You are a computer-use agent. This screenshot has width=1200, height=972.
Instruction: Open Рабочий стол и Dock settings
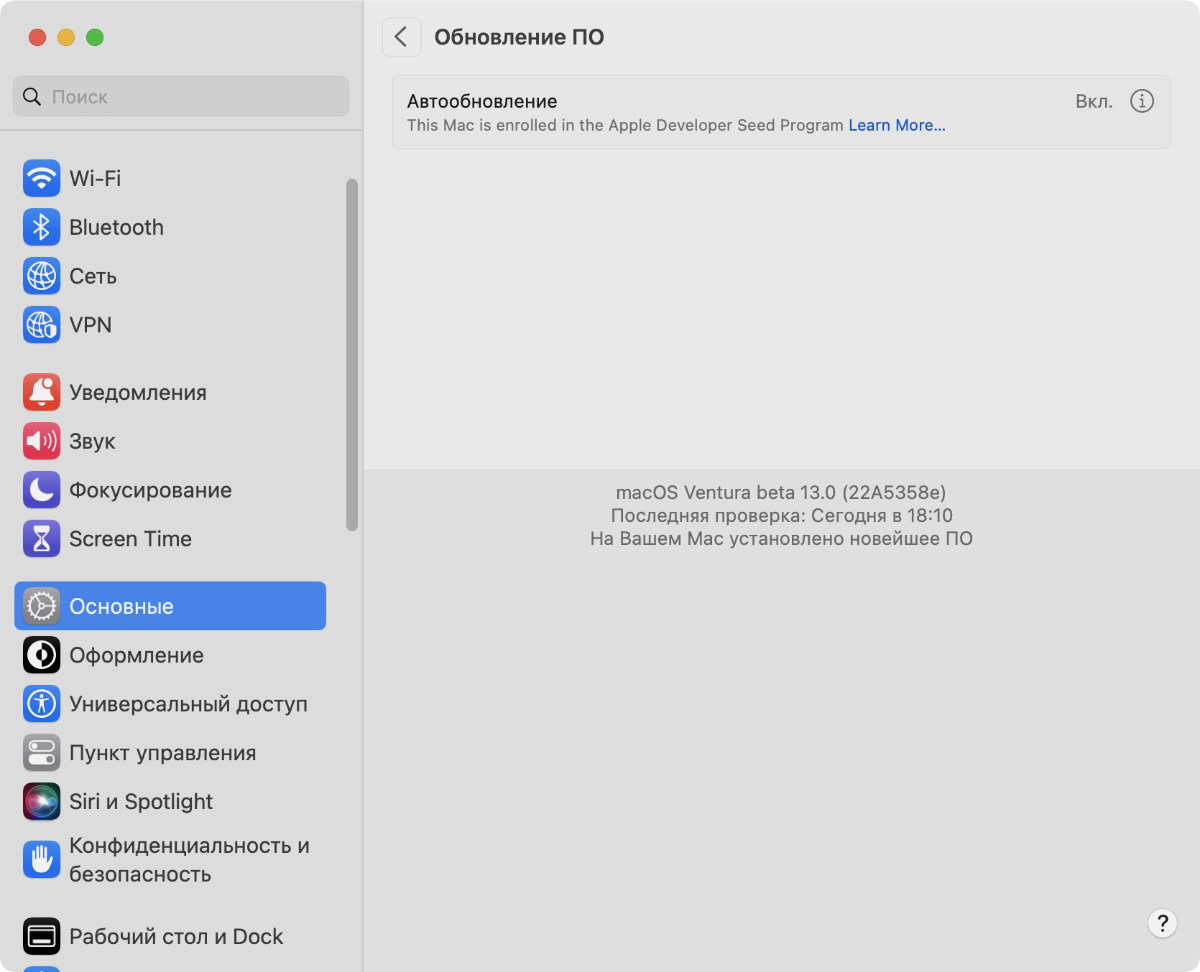click(x=176, y=937)
